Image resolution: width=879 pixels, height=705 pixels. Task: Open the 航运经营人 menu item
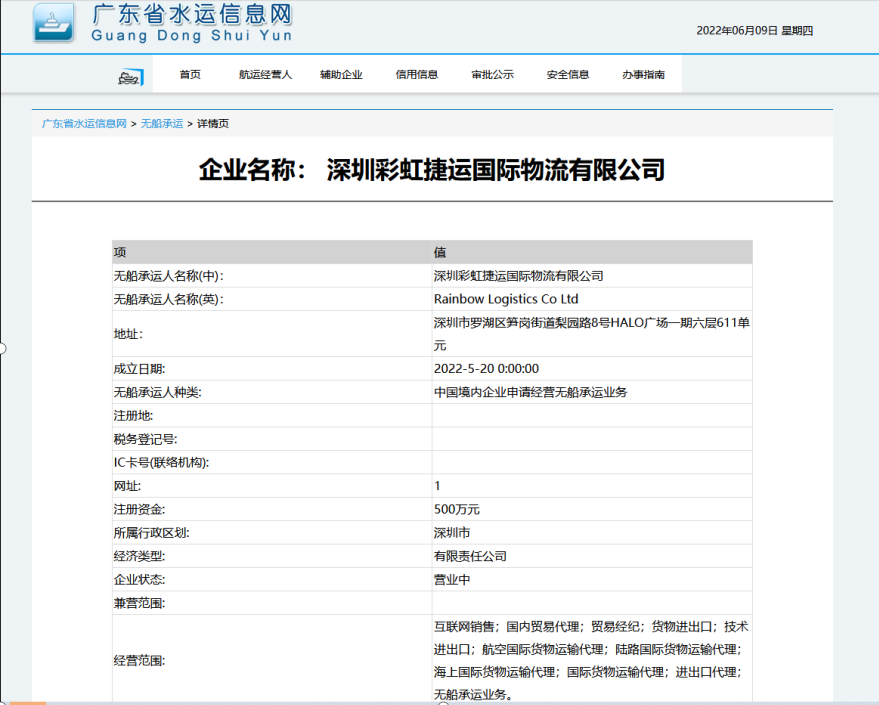pyautogui.click(x=265, y=75)
